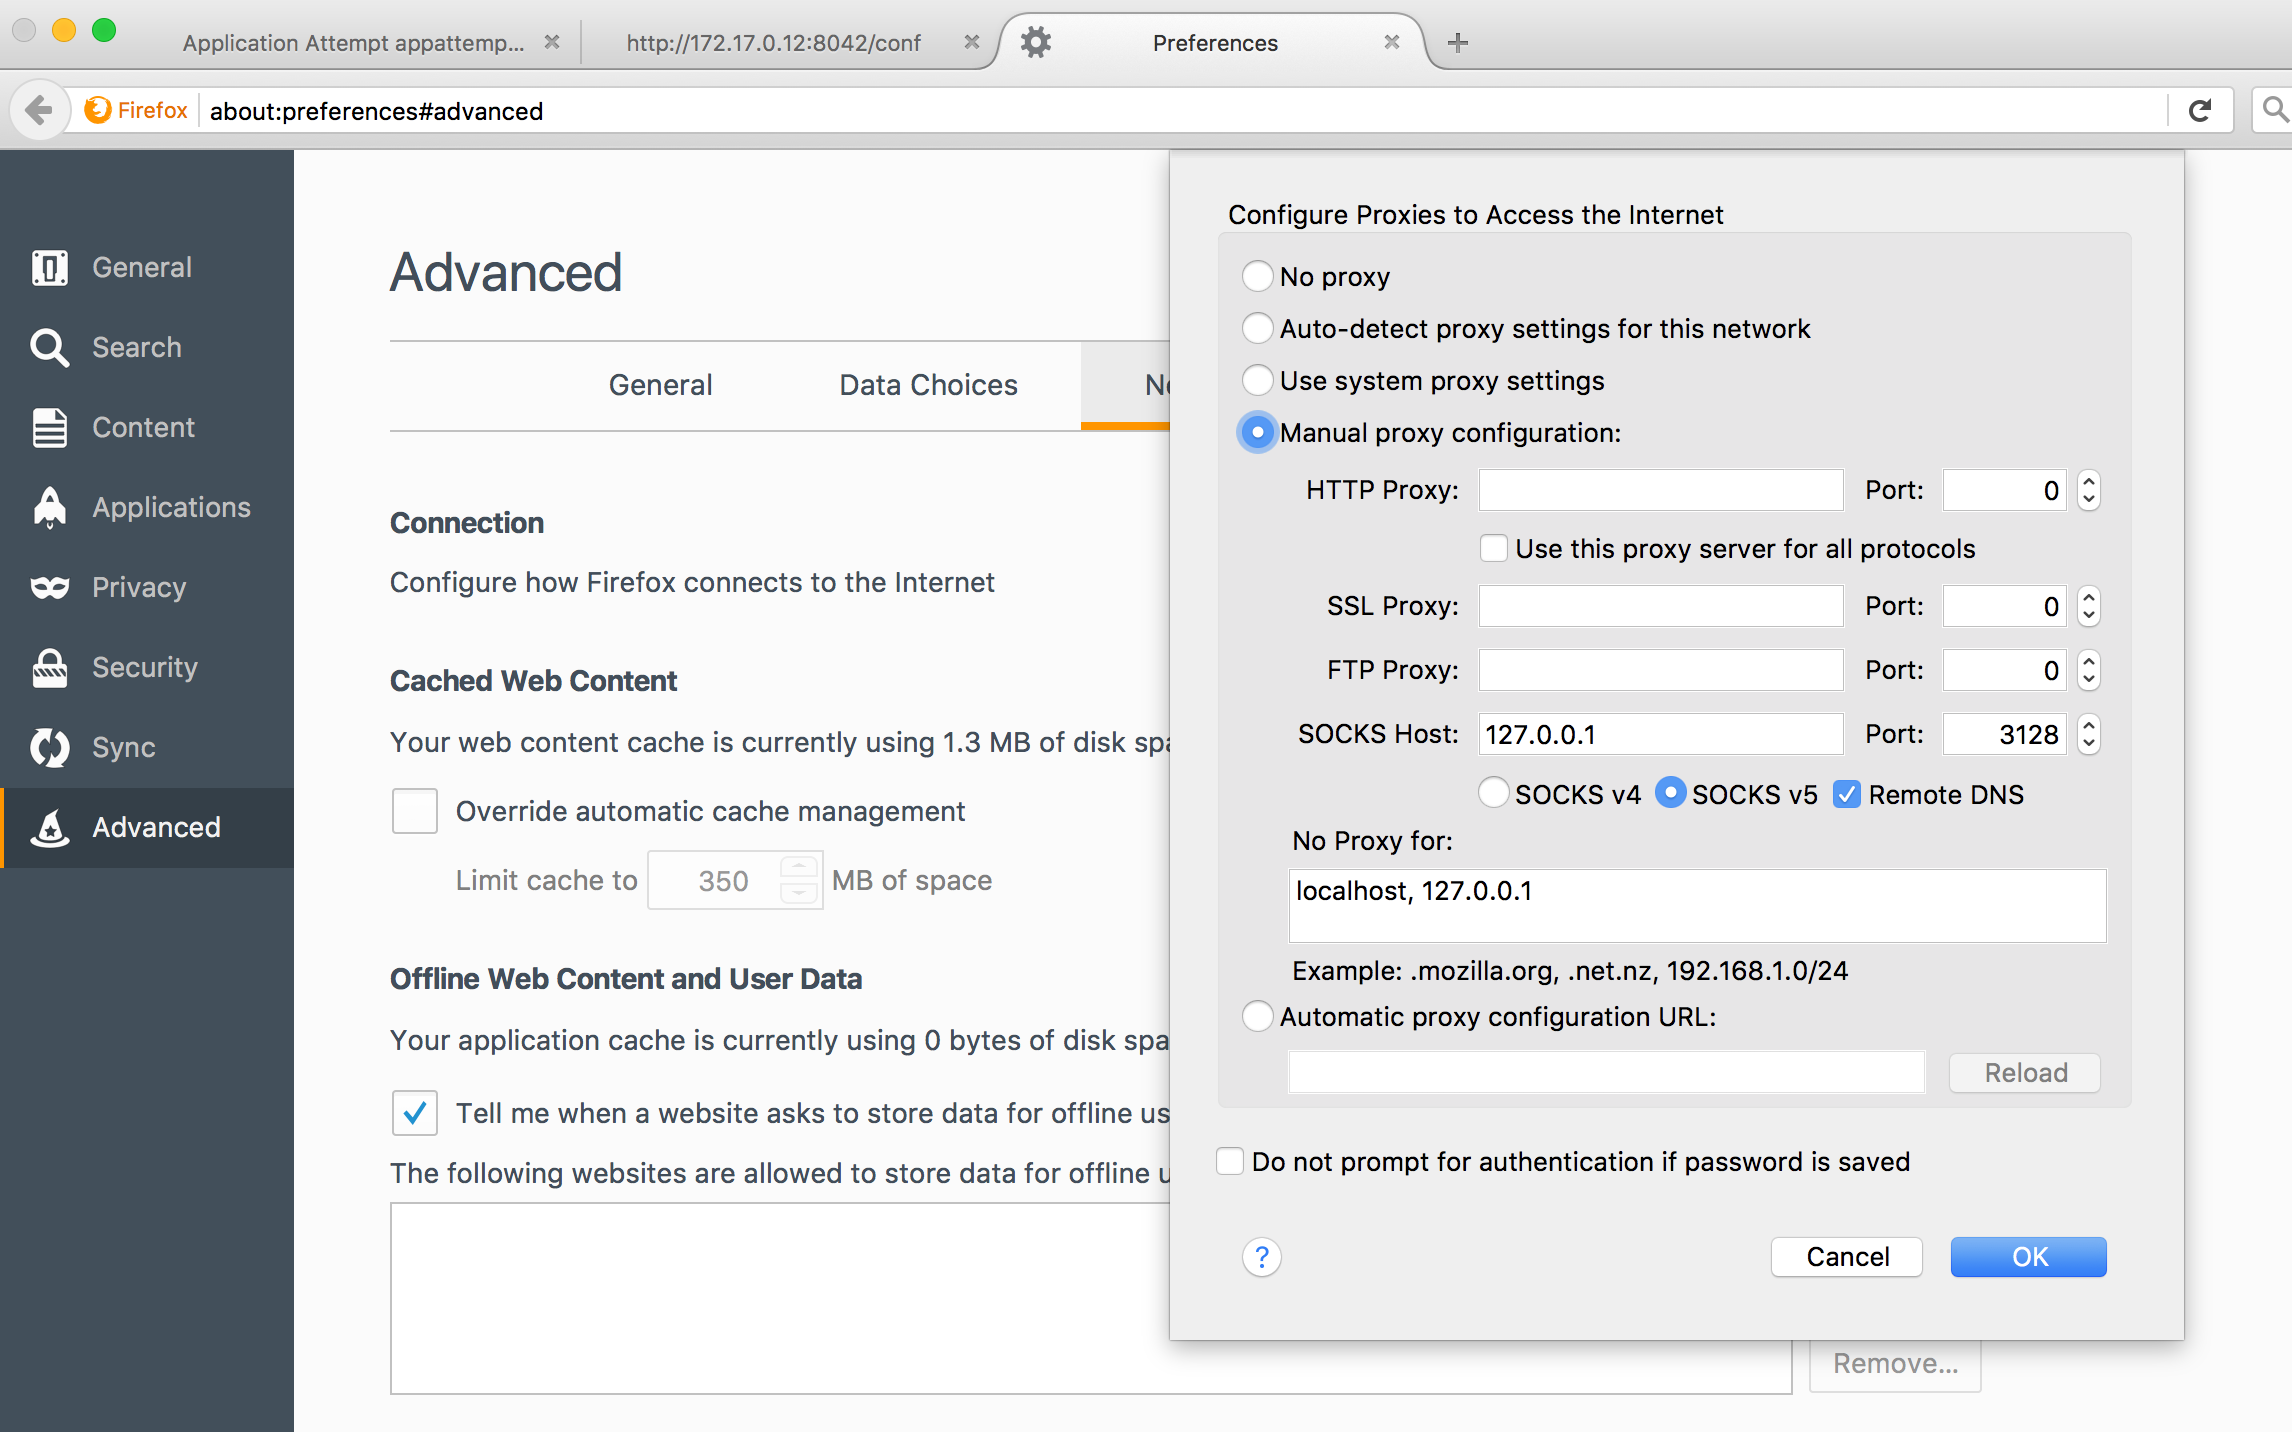
Task: Click the Reload button for automatic proxy URL
Action: pyautogui.click(x=2024, y=1072)
